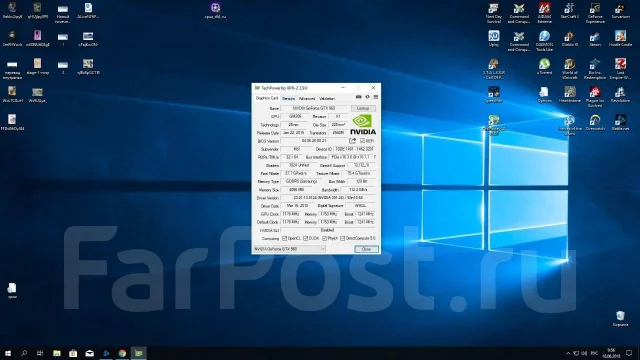
Task: Click the Name field NVIDIA GeForce GTX 960
Action: point(314,108)
